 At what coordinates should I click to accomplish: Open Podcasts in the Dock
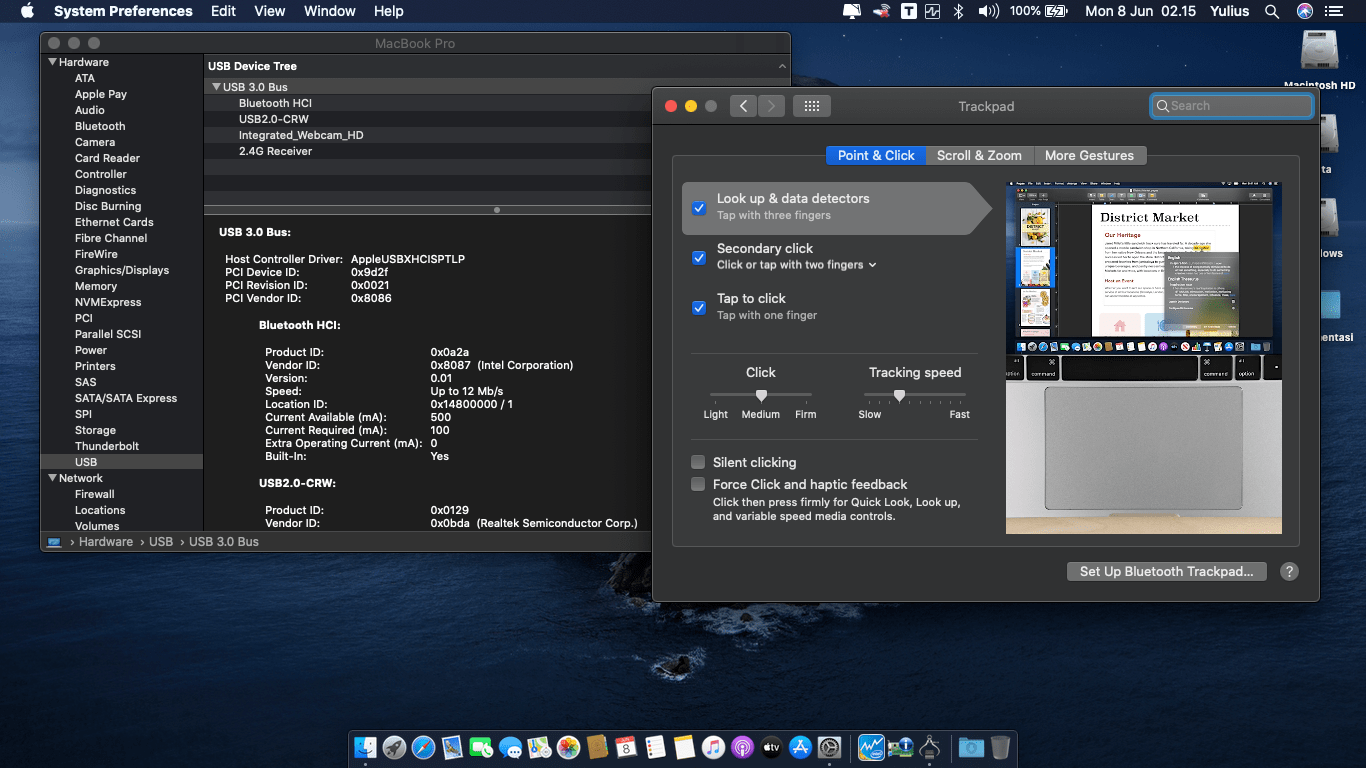tap(742, 747)
